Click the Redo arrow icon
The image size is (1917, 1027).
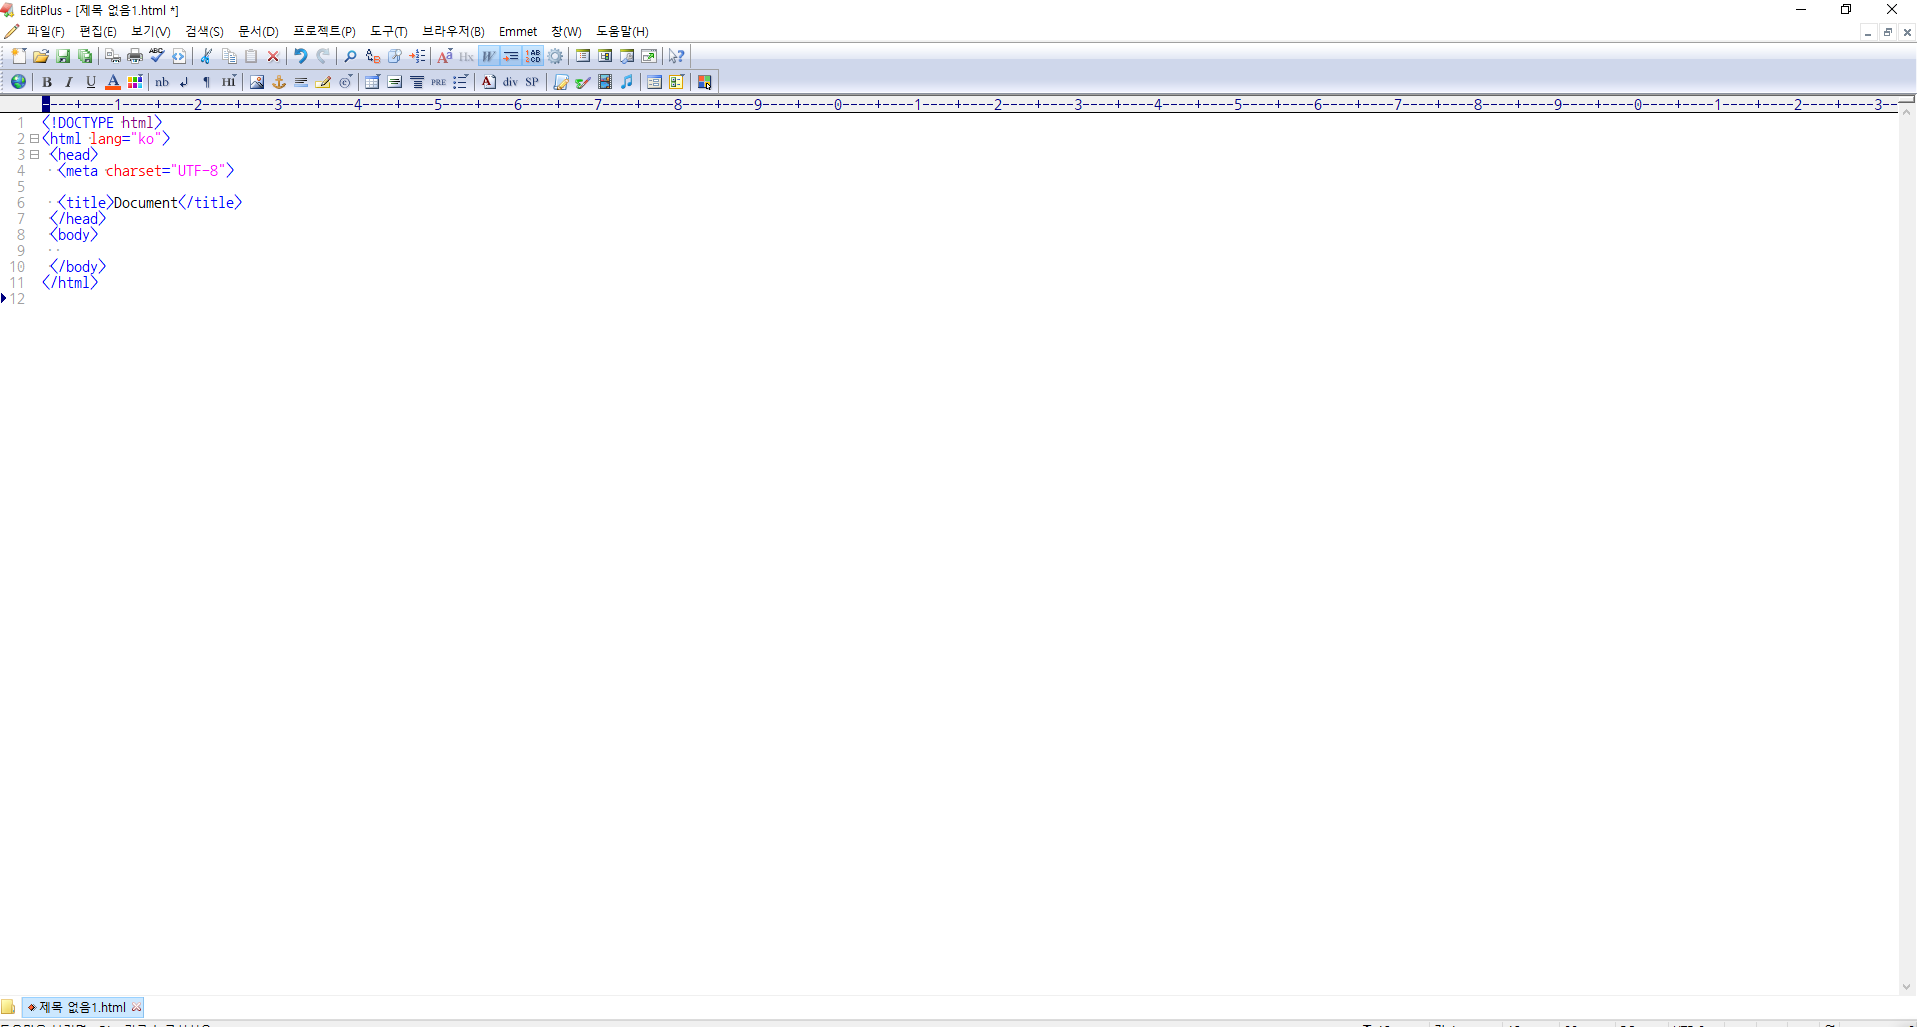323,56
